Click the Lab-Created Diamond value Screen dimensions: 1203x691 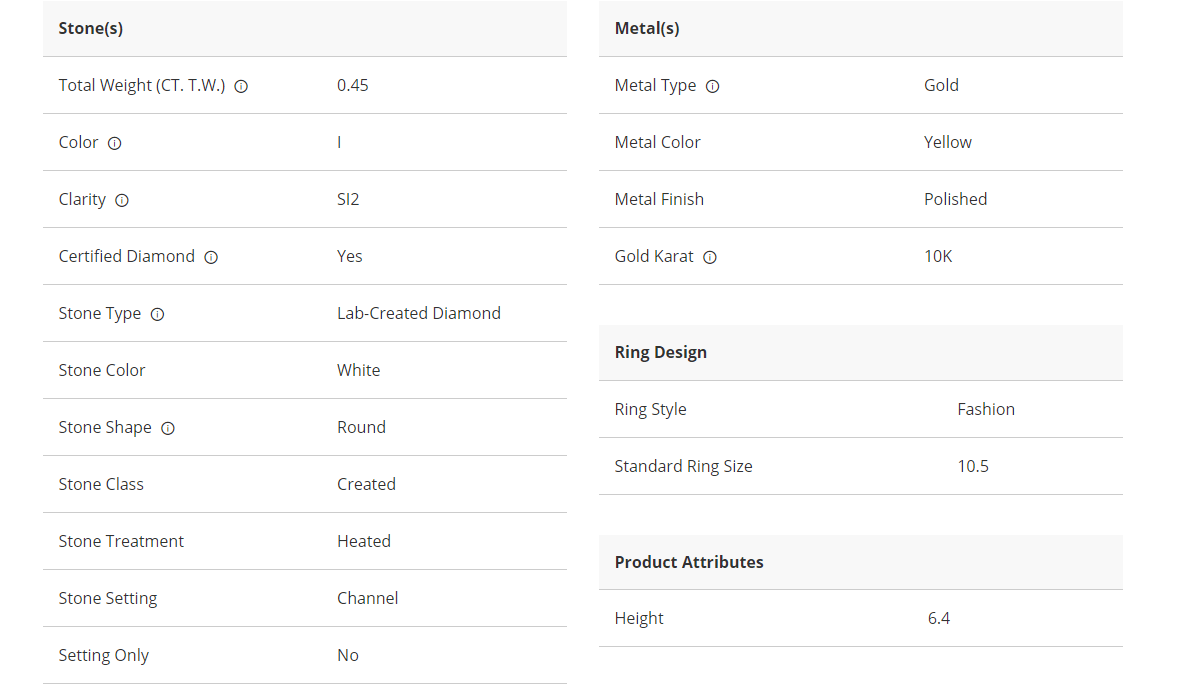click(x=418, y=313)
